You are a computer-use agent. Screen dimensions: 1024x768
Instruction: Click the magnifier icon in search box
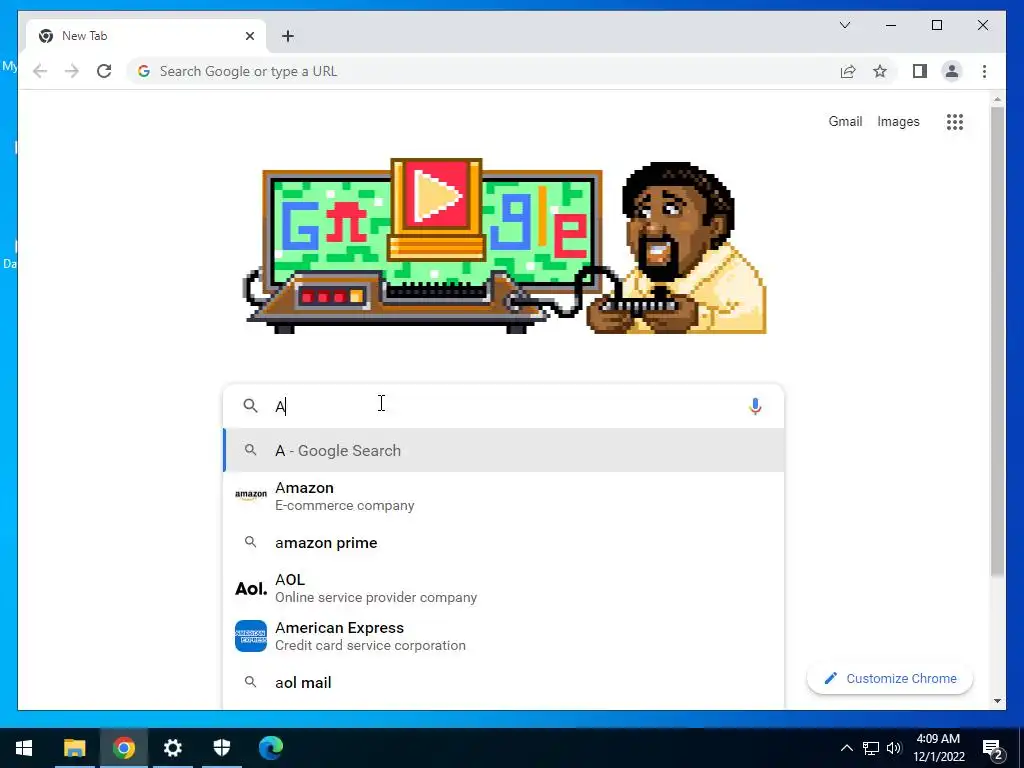pos(250,406)
